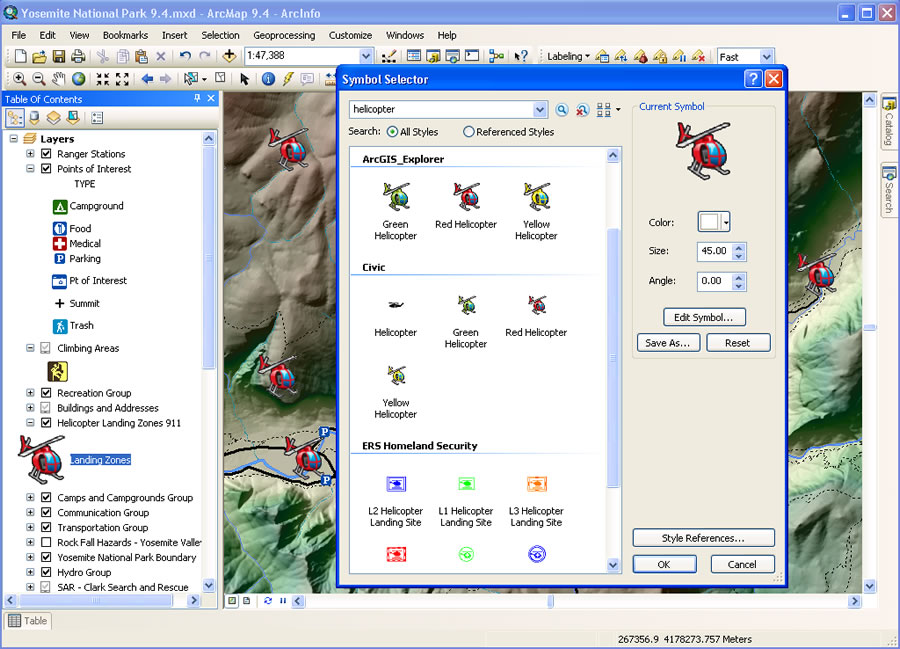
Task: Click the search magnifier in Symbol Selector
Action: click(562, 110)
